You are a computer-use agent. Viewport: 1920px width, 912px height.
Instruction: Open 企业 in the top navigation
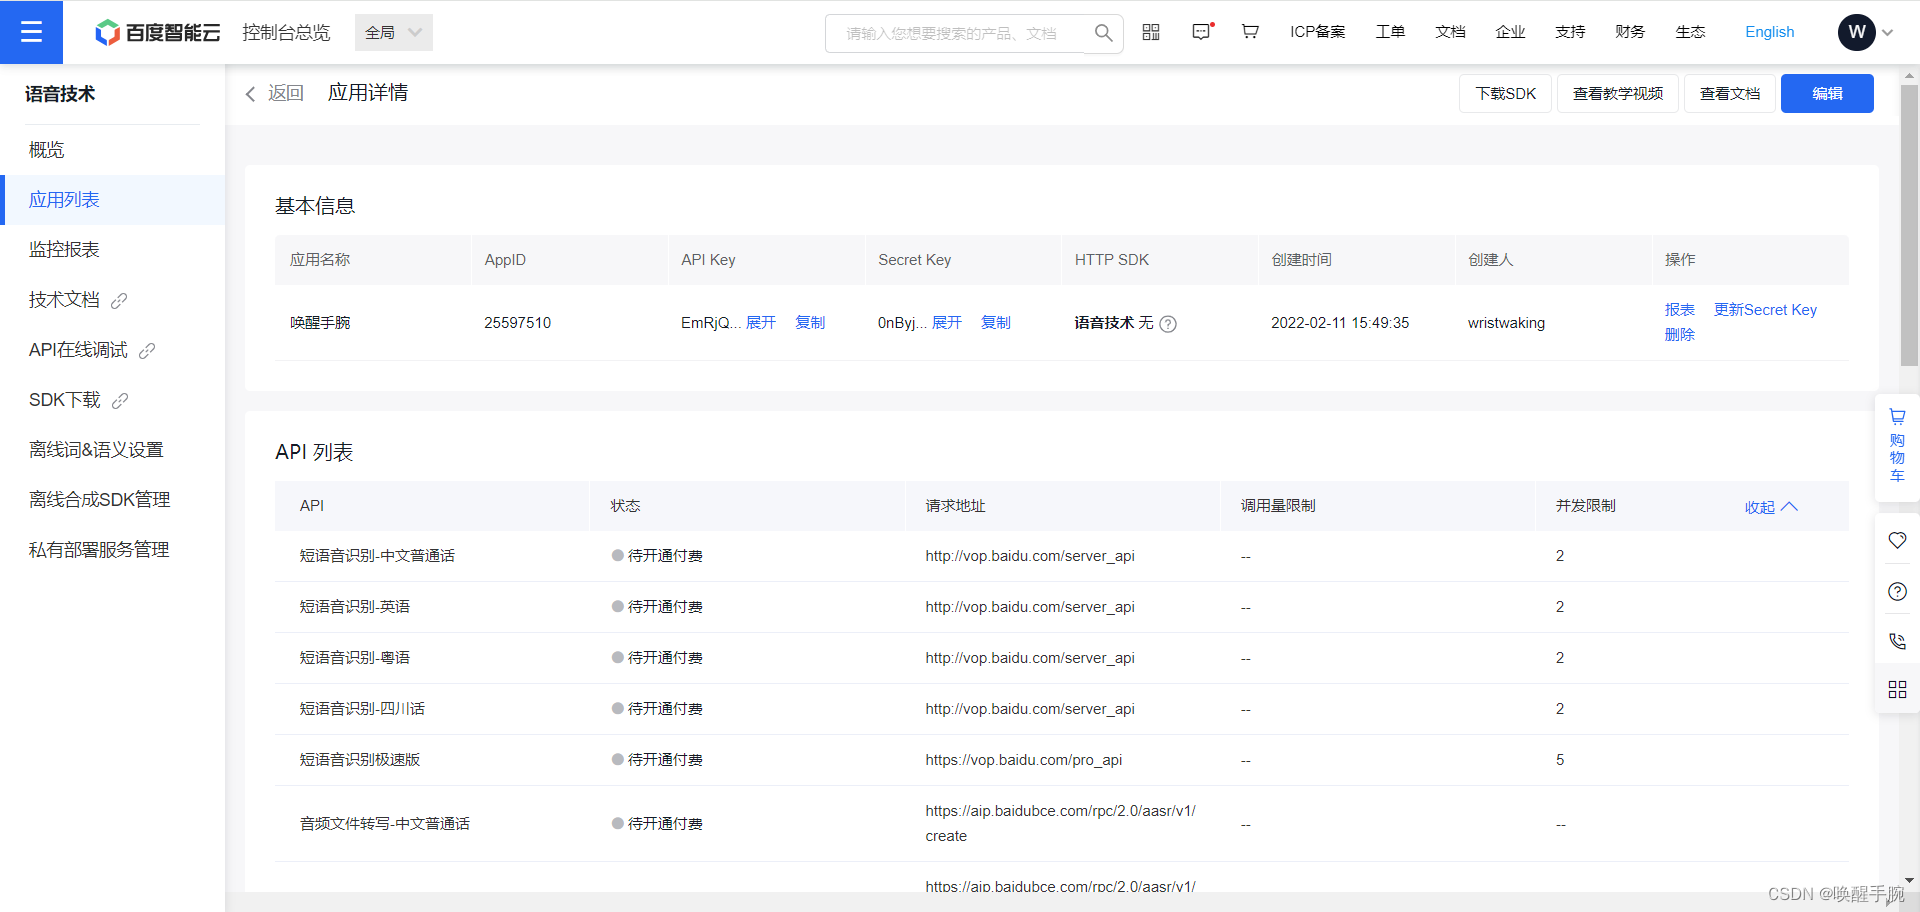click(1510, 32)
